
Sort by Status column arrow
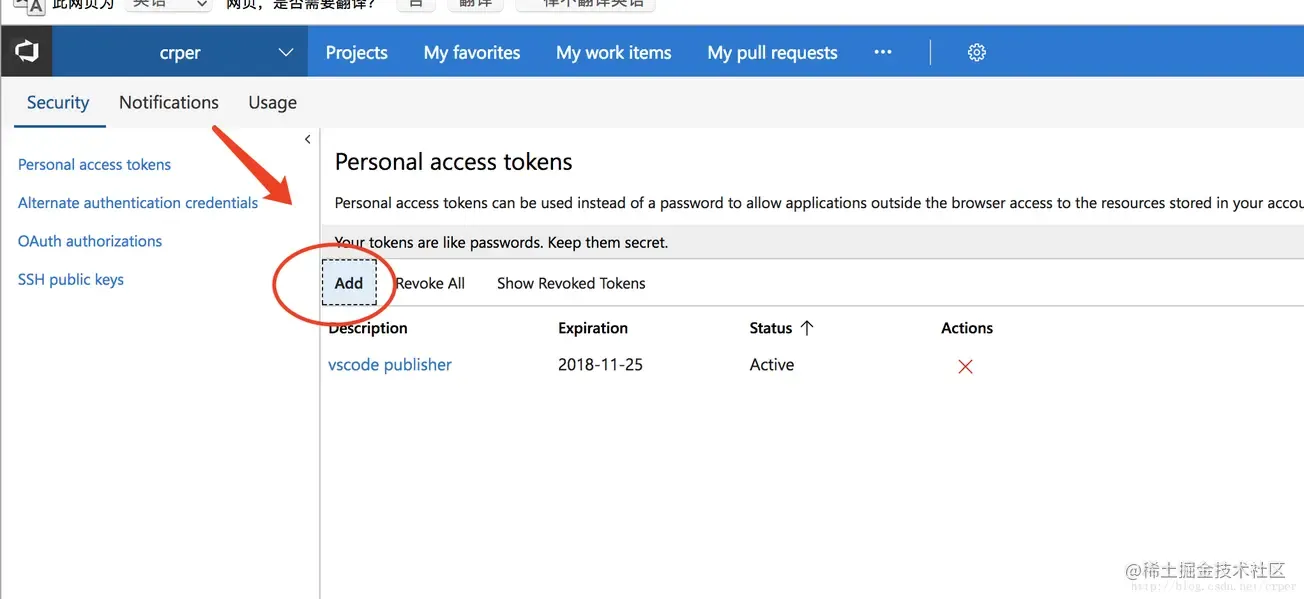coord(807,328)
